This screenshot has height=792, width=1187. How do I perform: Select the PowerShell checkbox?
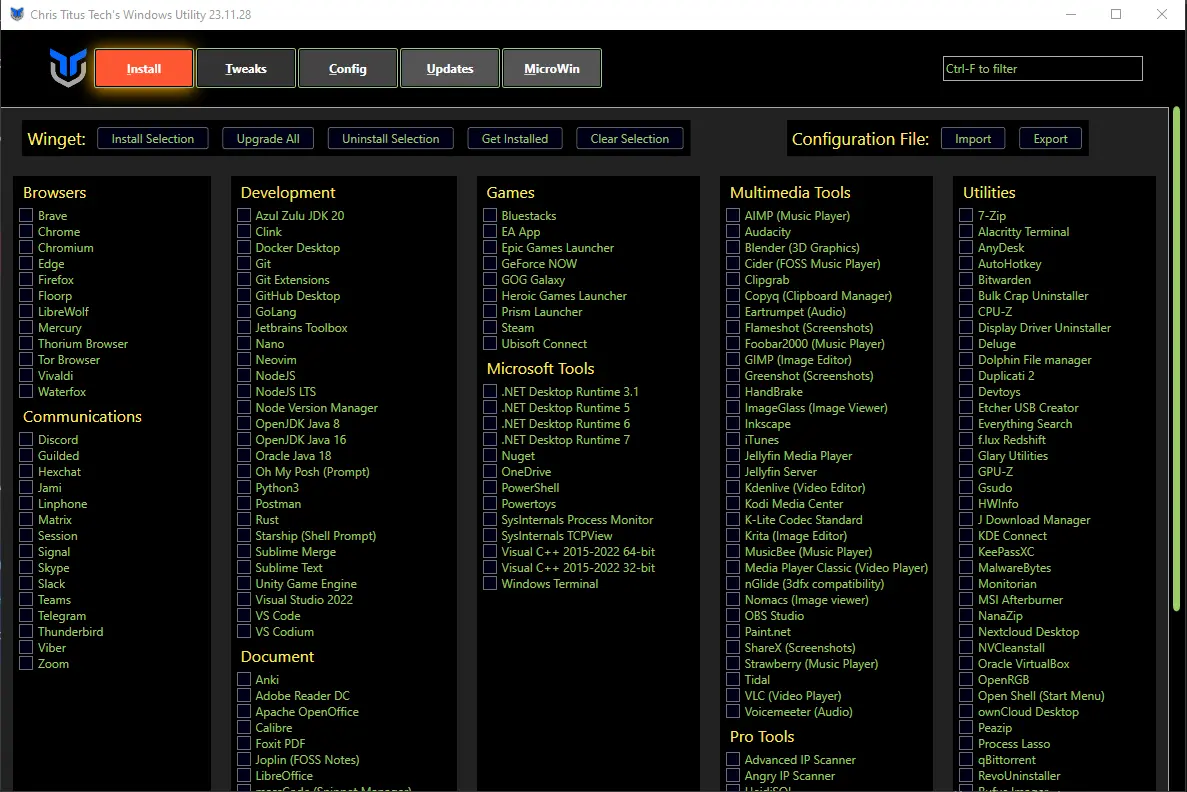(490, 488)
